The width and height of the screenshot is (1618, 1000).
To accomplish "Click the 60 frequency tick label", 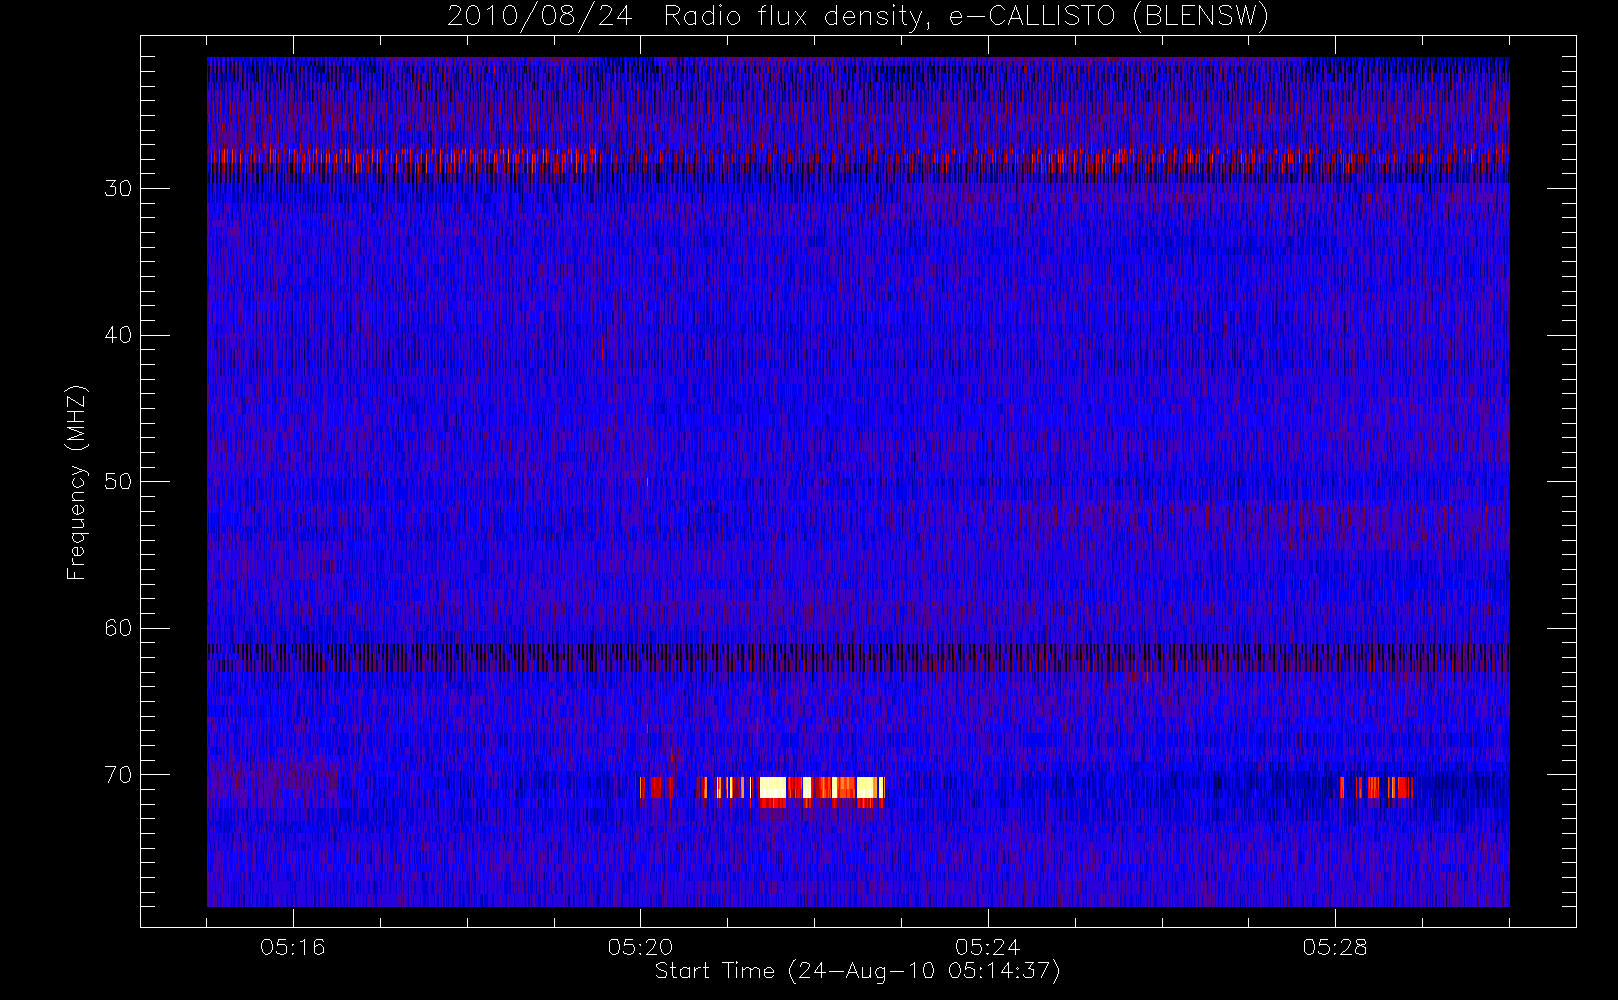I will [118, 628].
